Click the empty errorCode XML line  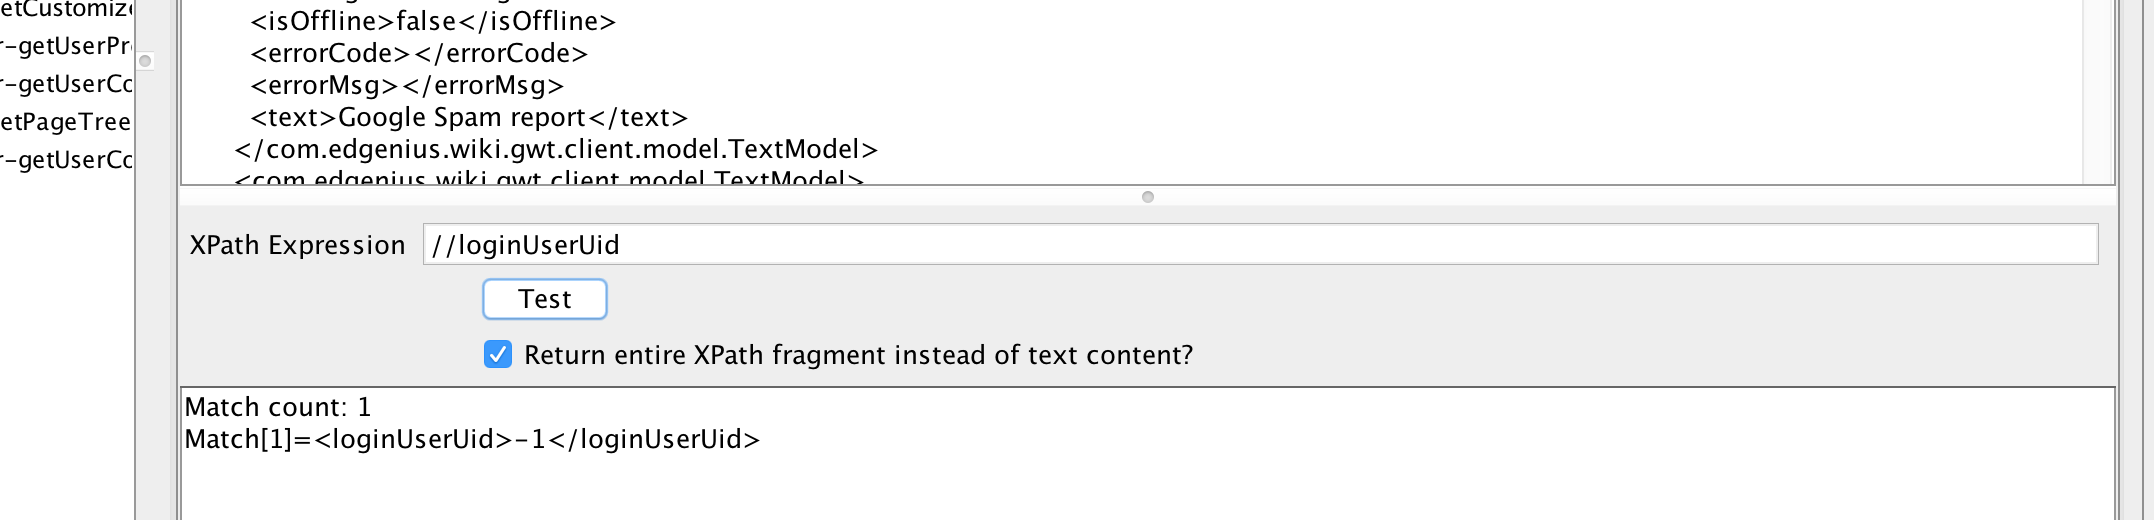point(419,53)
